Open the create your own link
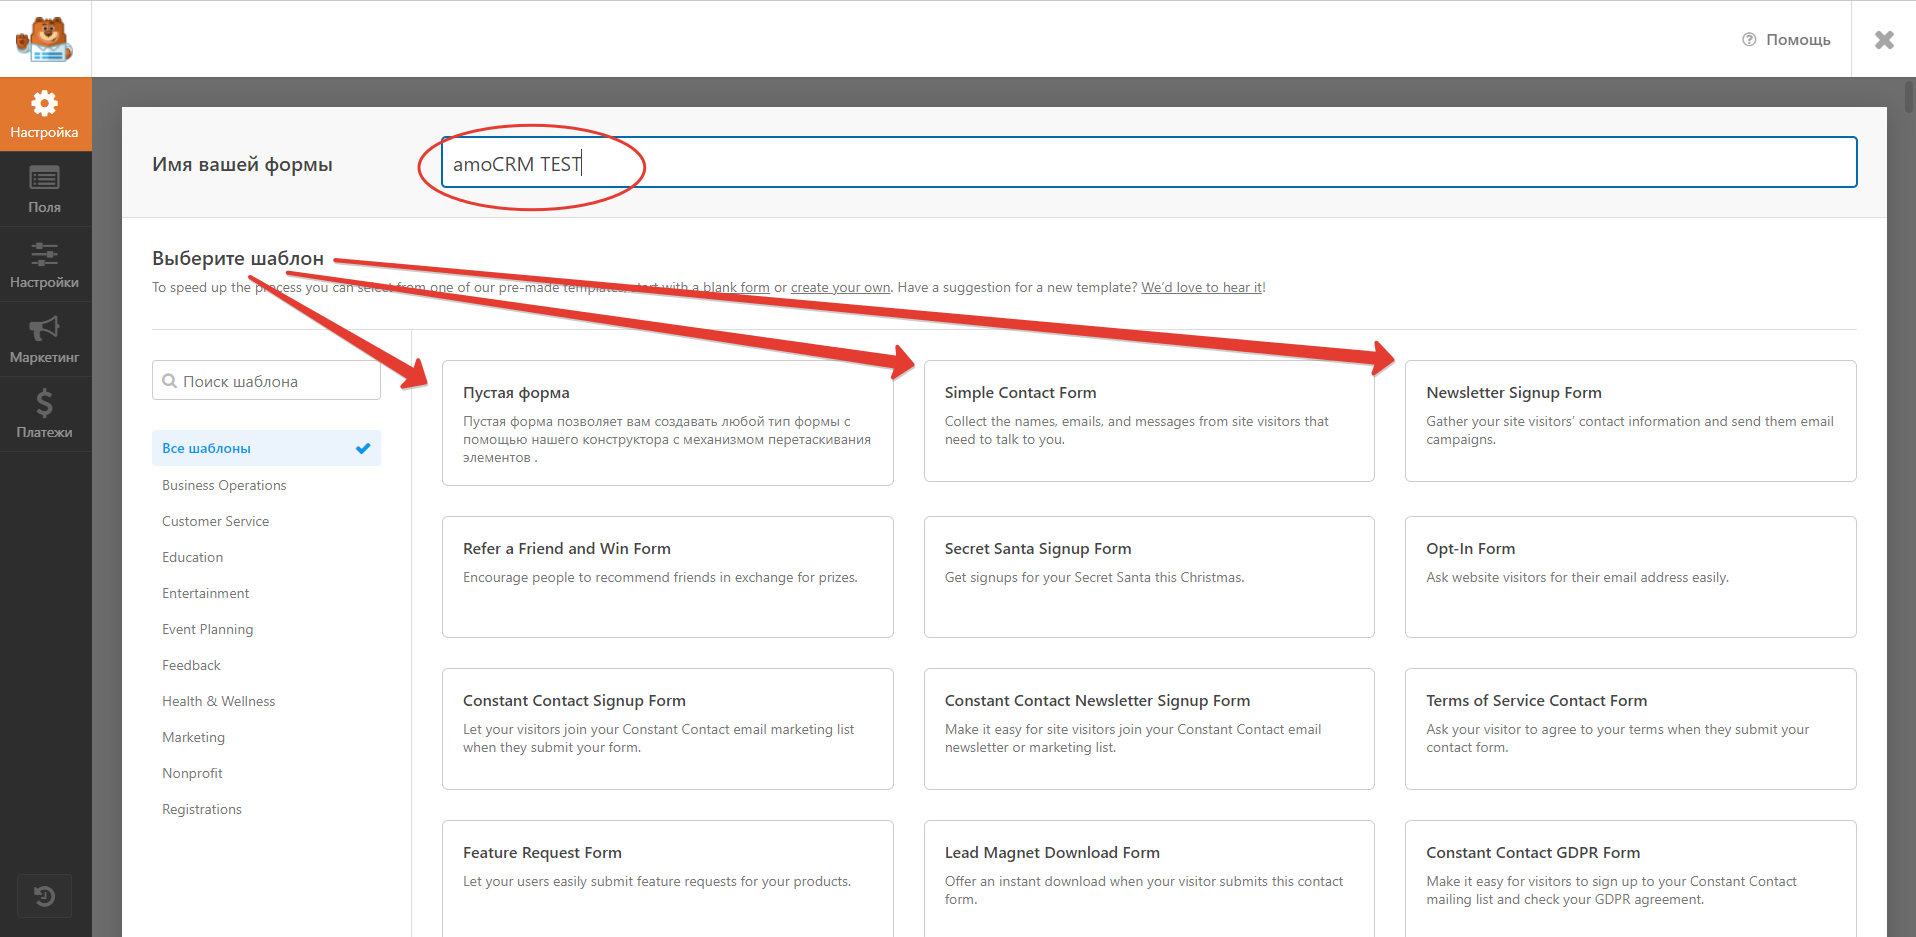 840,287
